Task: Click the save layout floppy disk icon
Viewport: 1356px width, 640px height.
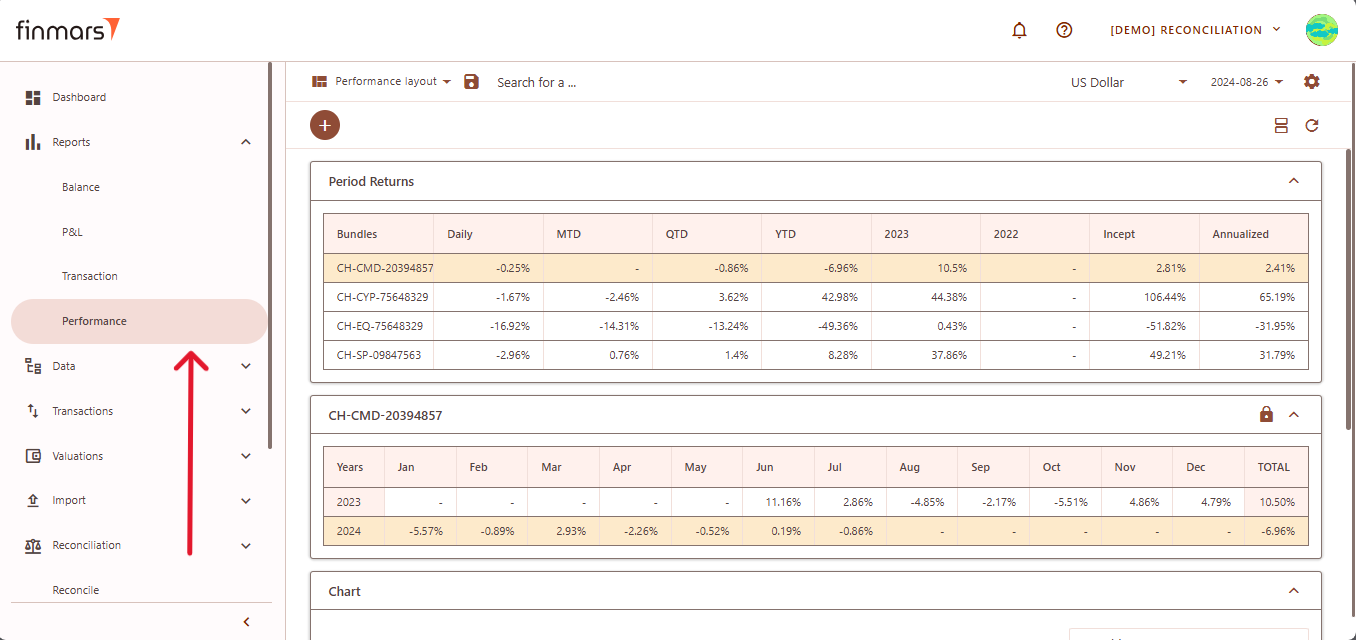Action: pyautogui.click(x=472, y=82)
